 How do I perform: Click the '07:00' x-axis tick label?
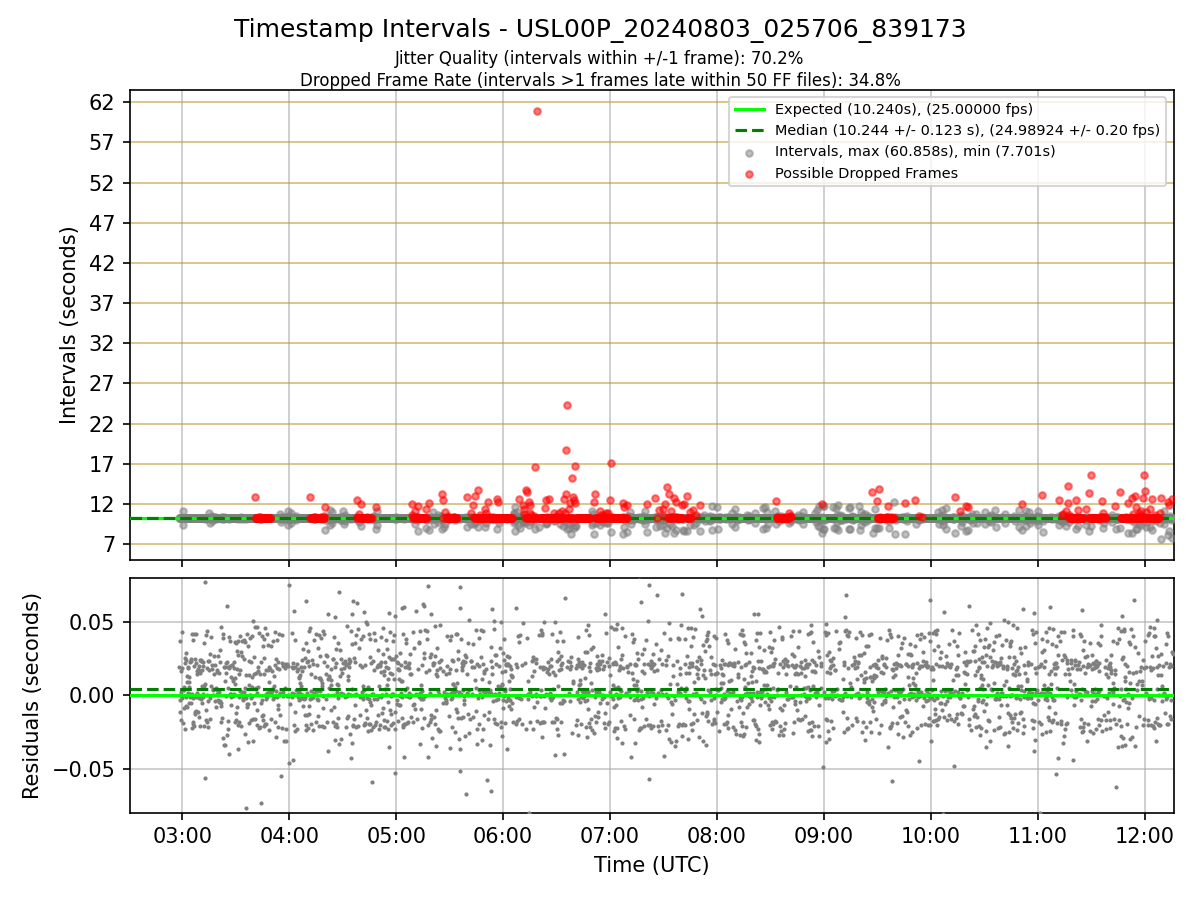click(610, 835)
